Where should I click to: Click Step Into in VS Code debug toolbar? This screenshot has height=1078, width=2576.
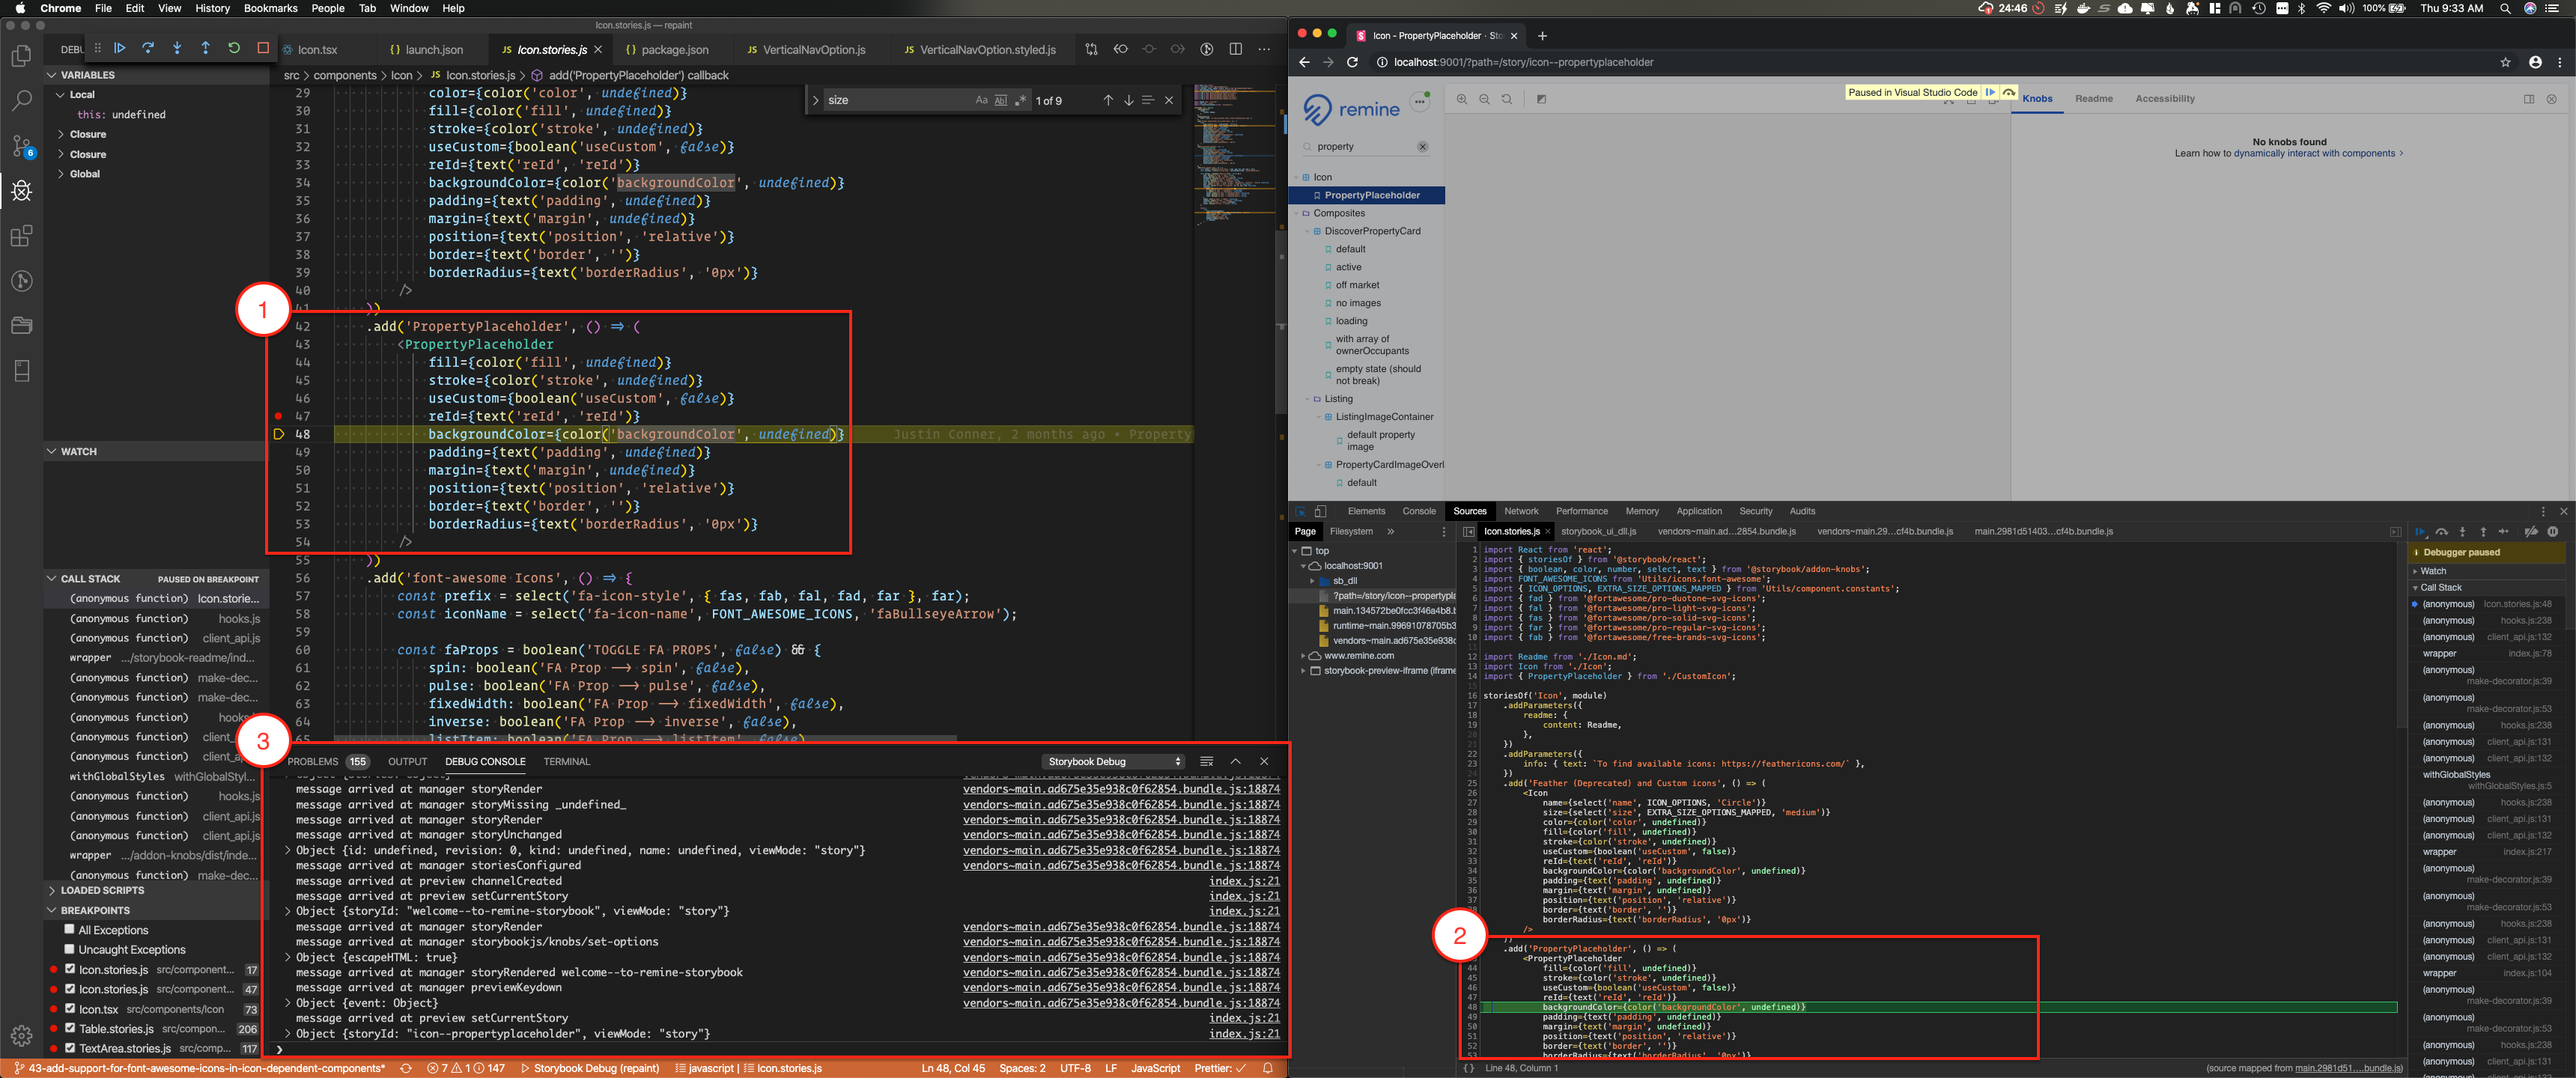coord(177,48)
